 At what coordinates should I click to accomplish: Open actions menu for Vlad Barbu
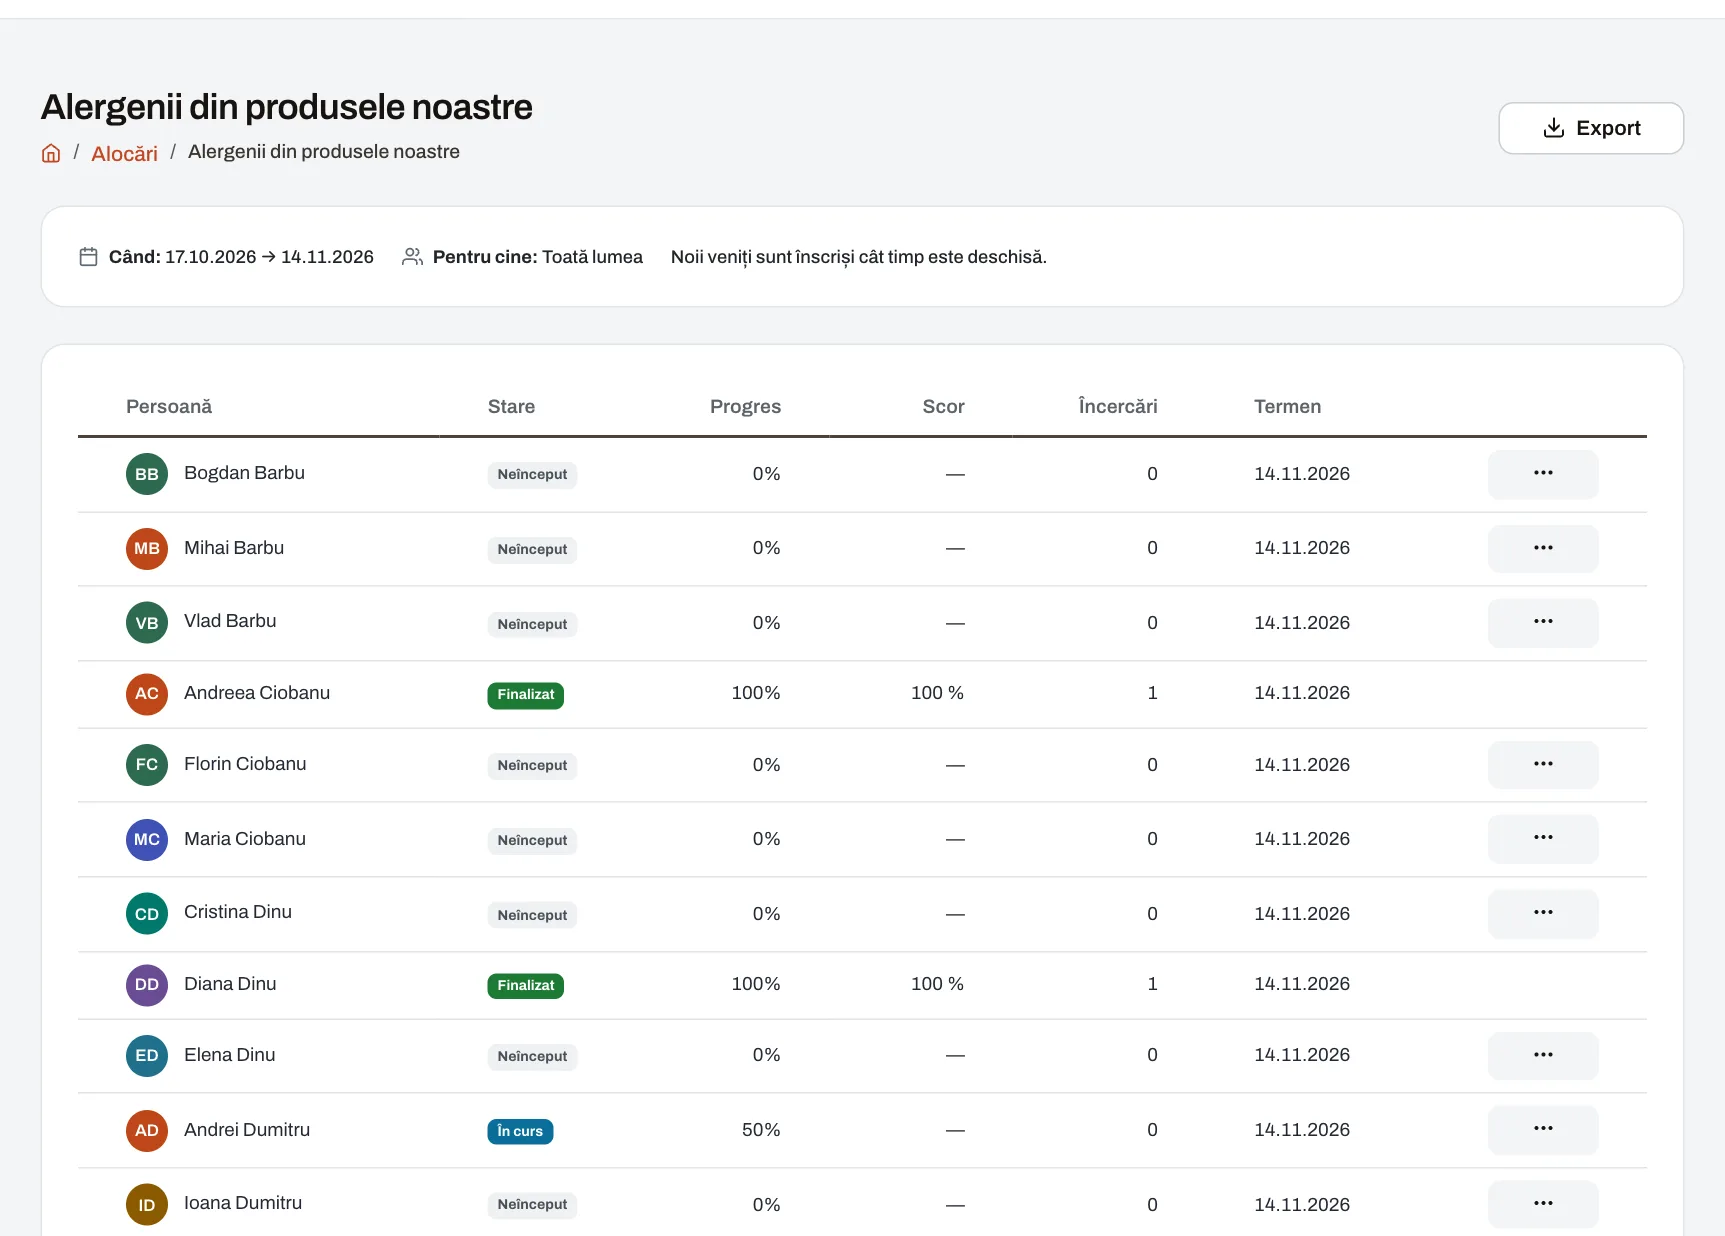[x=1542, y=623]
